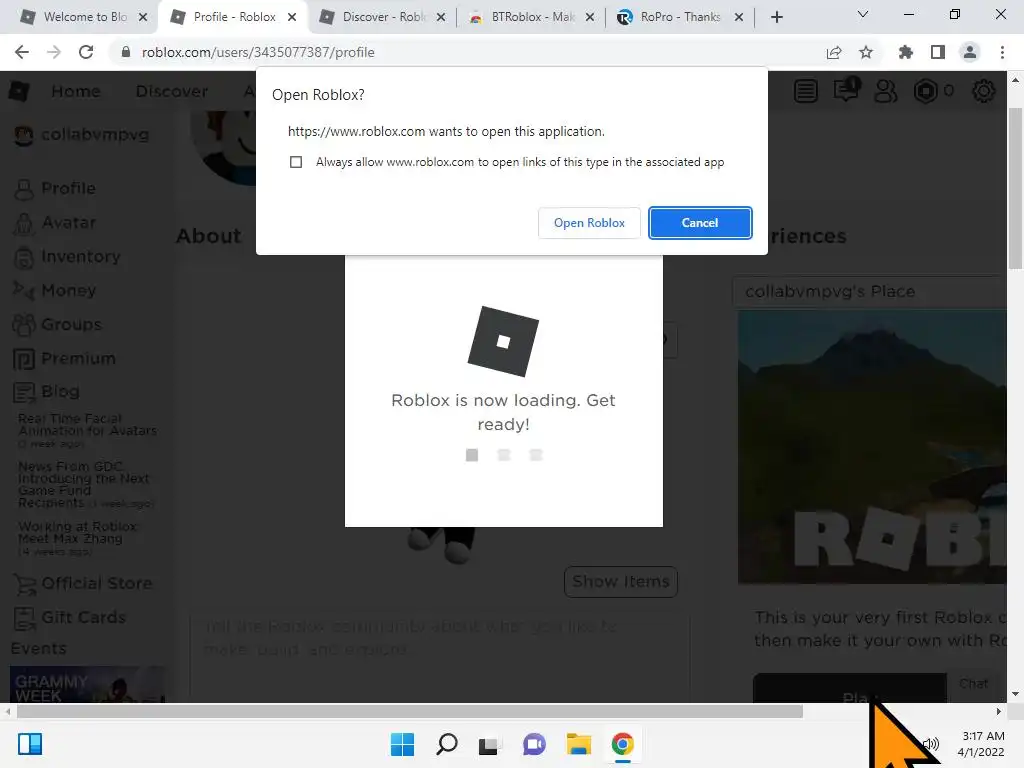
Task: Open Teams Chat on taskbar
Action: [x=534, y=744]
